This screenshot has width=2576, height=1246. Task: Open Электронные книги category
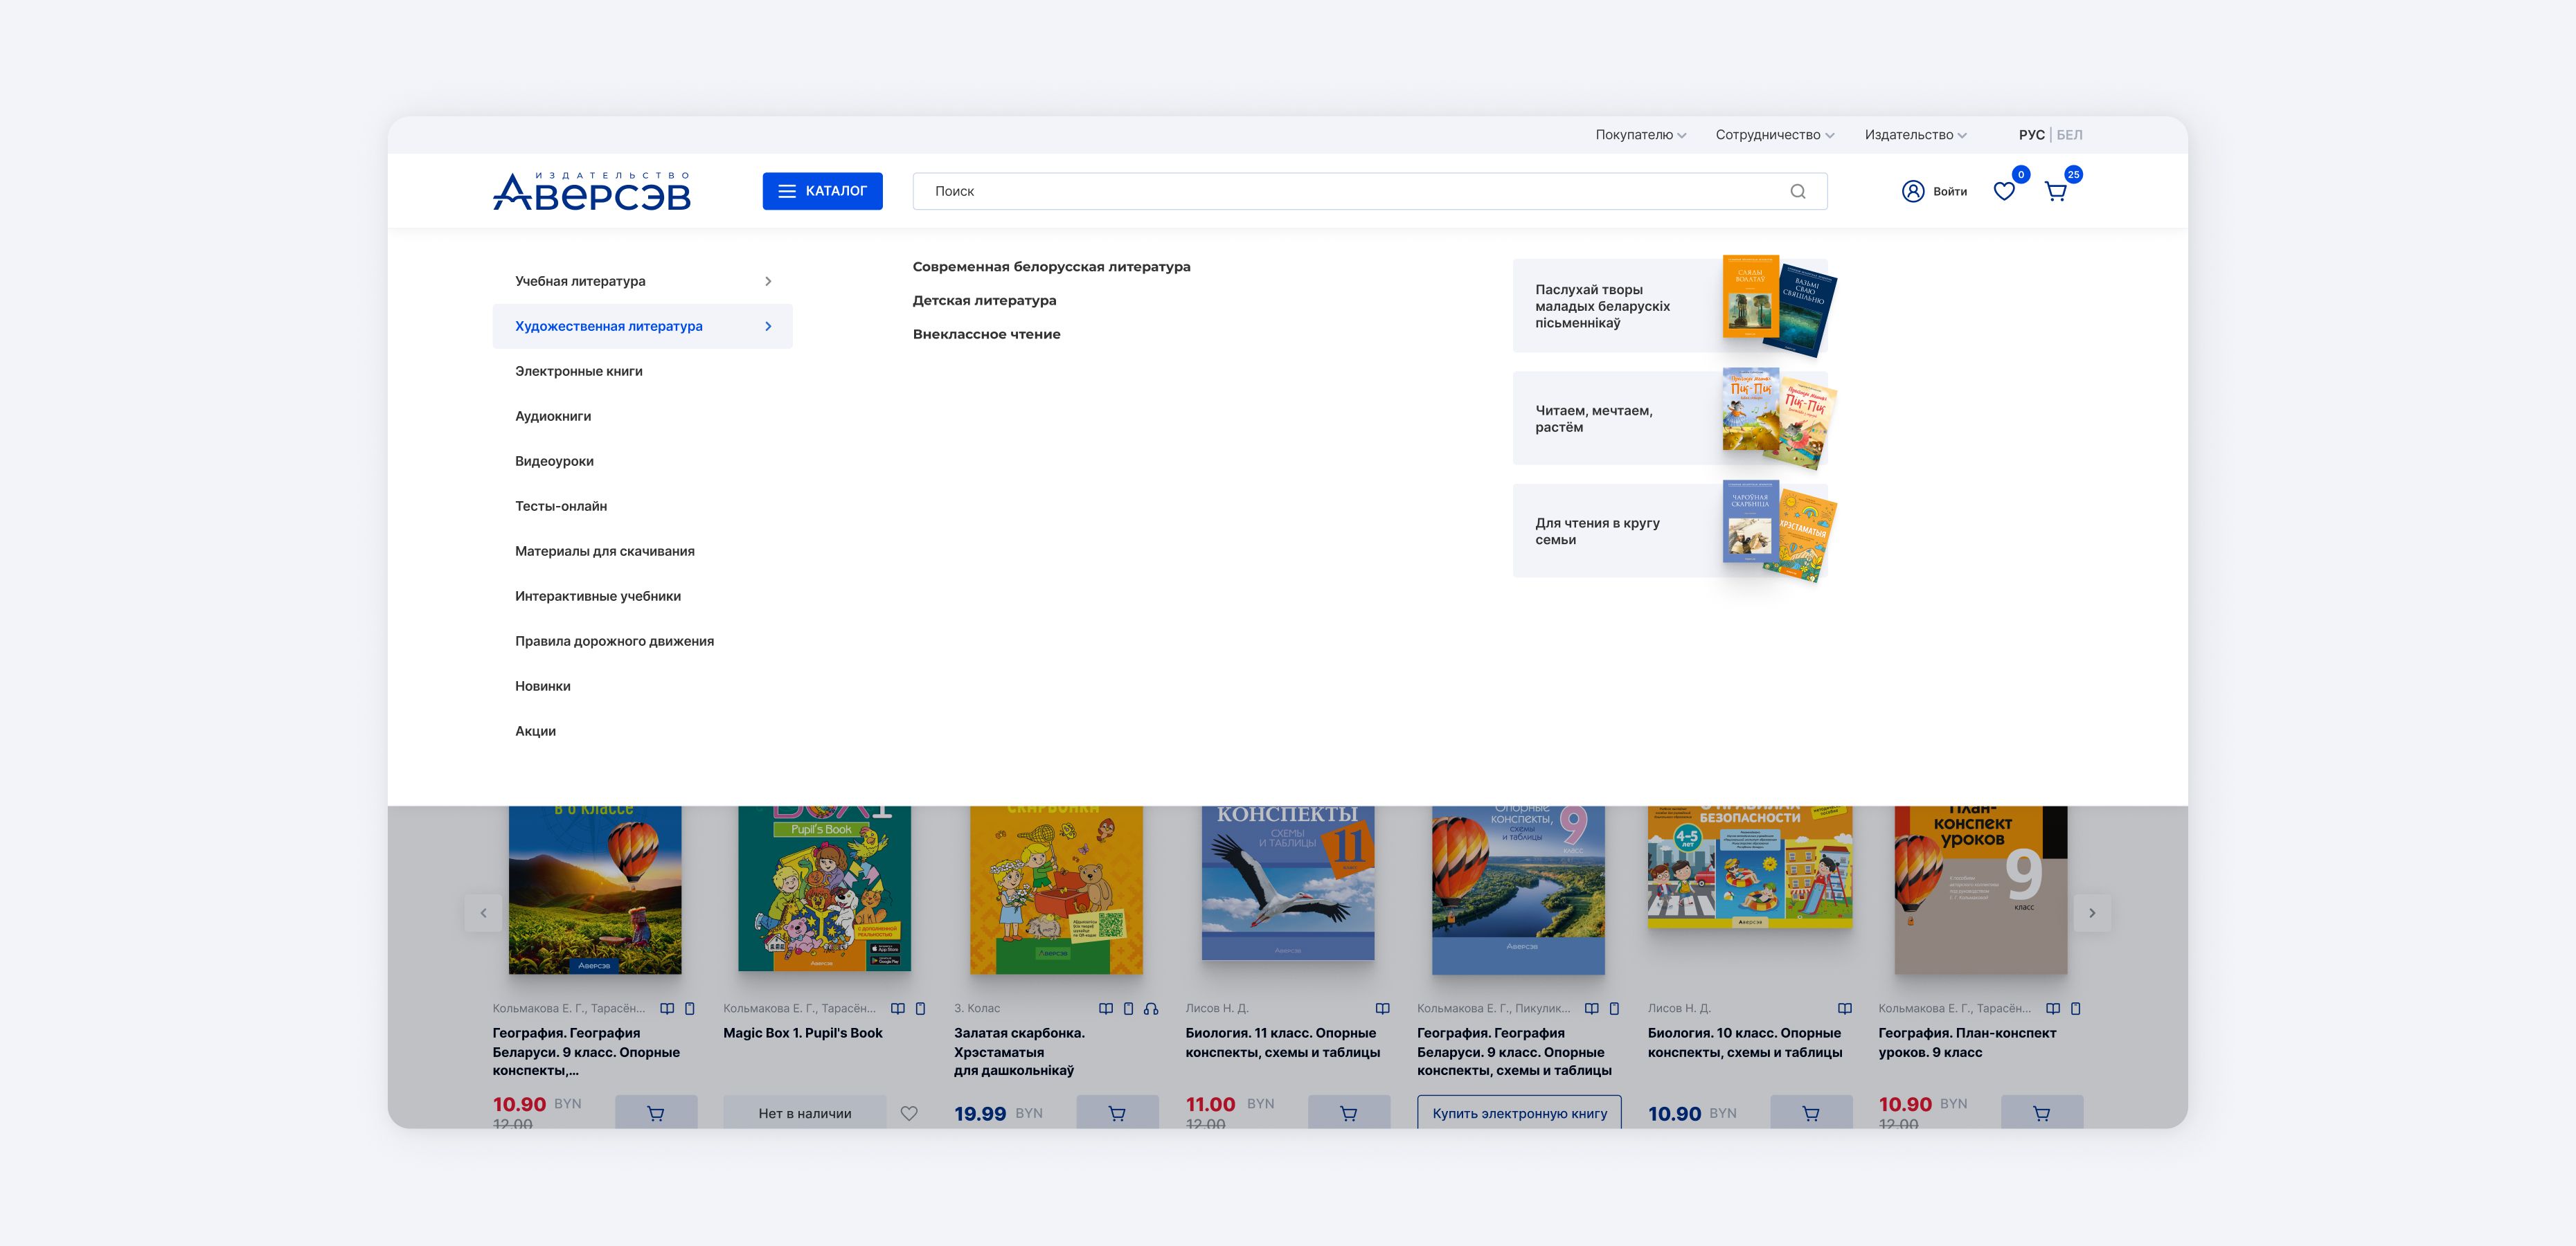point(578,371)
